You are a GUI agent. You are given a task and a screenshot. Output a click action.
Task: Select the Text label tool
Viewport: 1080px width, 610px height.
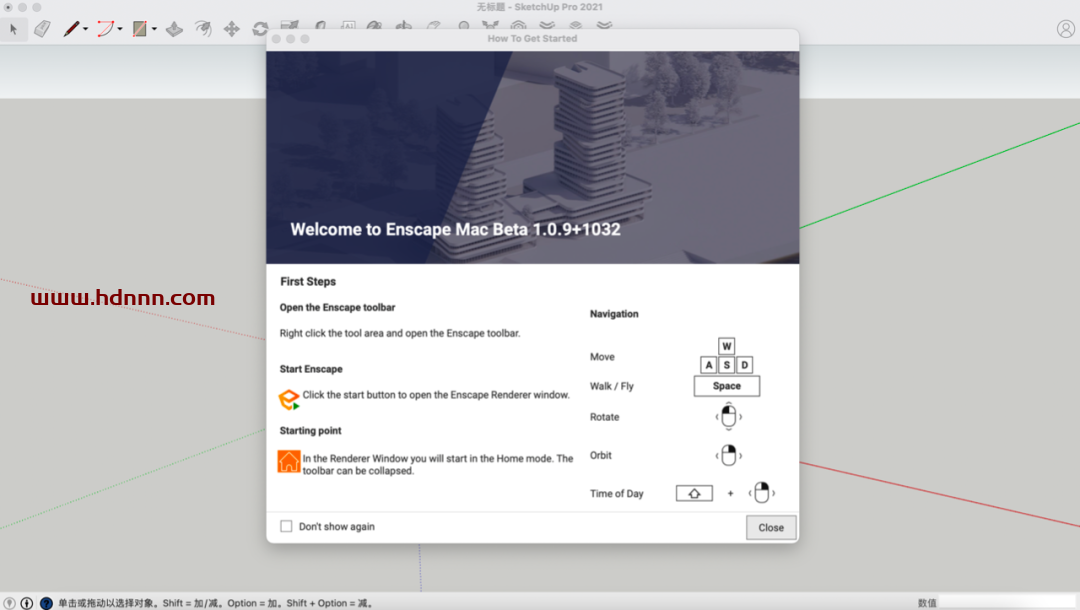[348, 25]
